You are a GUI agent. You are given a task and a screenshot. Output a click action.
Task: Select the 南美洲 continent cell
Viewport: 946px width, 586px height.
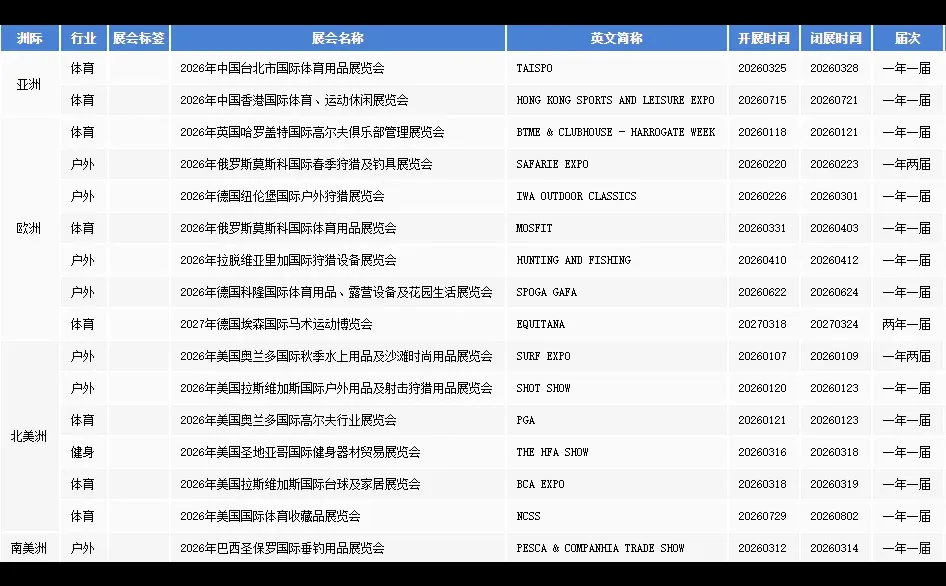(x=29, y=548)
